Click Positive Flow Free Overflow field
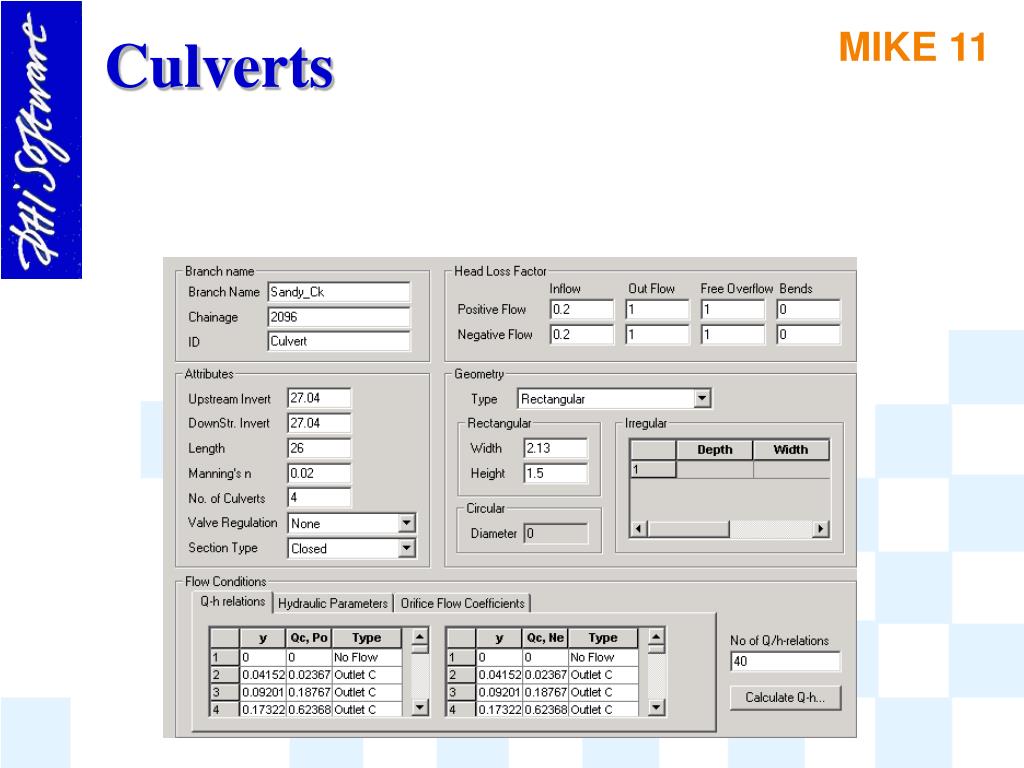This screenshot has width=1024, height=768. click(x=733, y=310)
